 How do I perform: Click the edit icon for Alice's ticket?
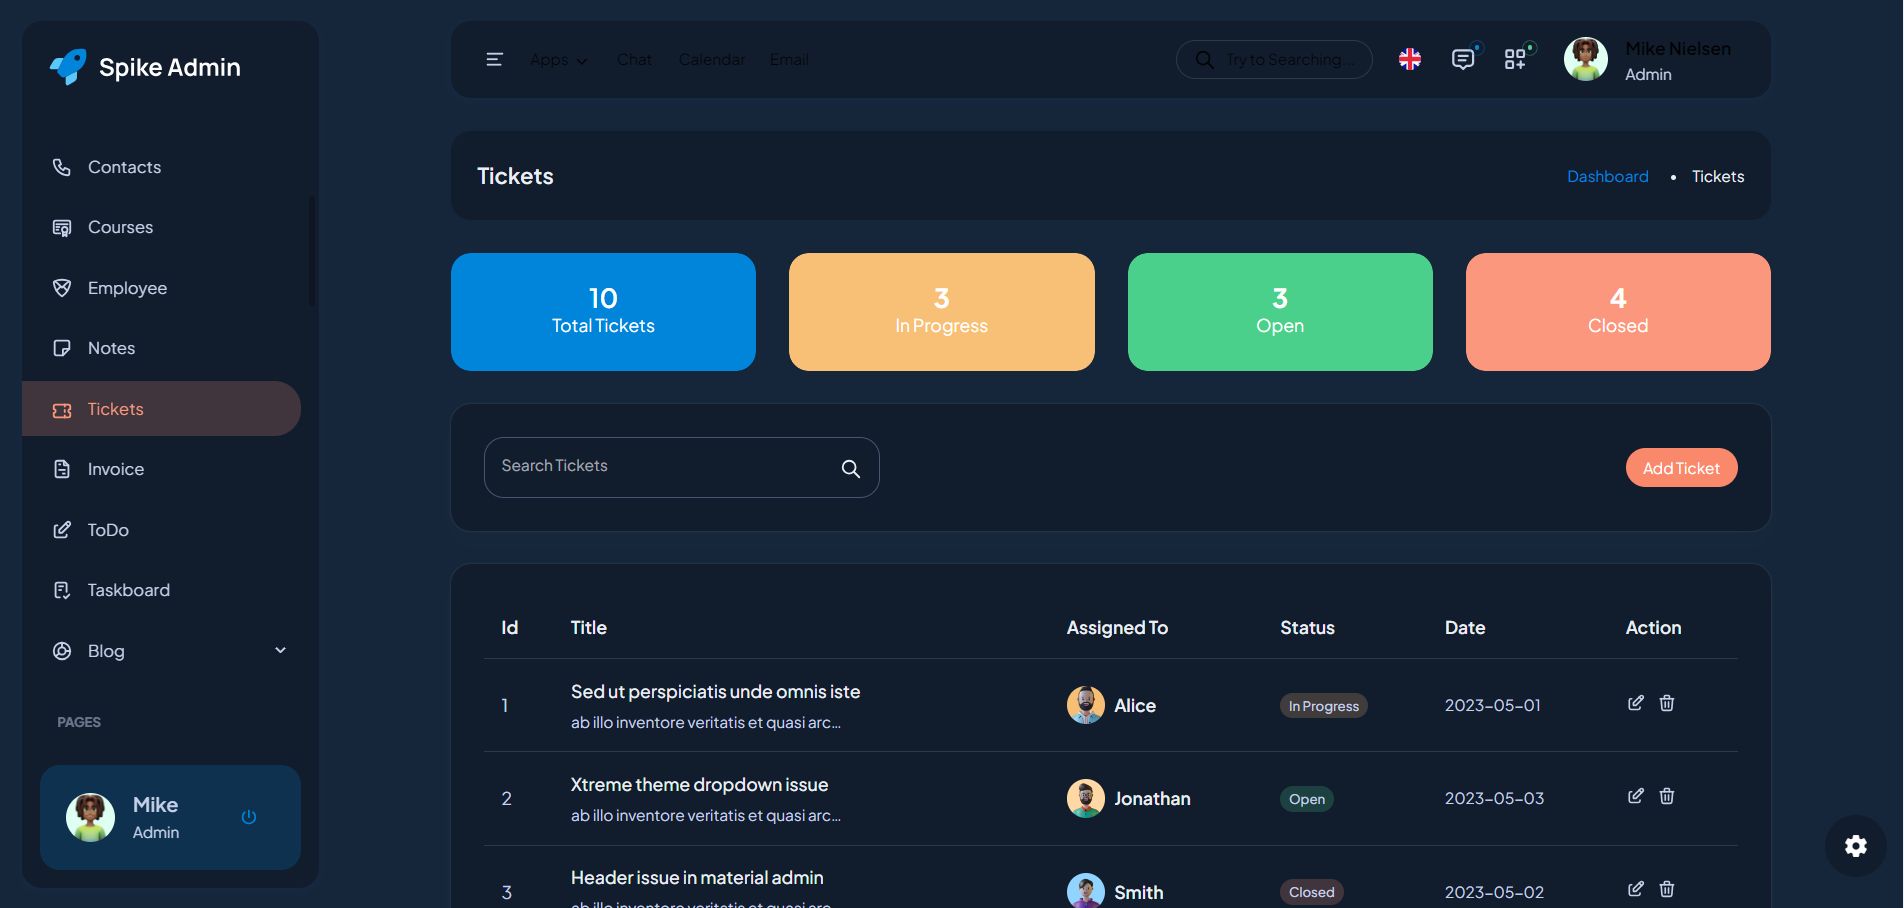[1635, 703]
